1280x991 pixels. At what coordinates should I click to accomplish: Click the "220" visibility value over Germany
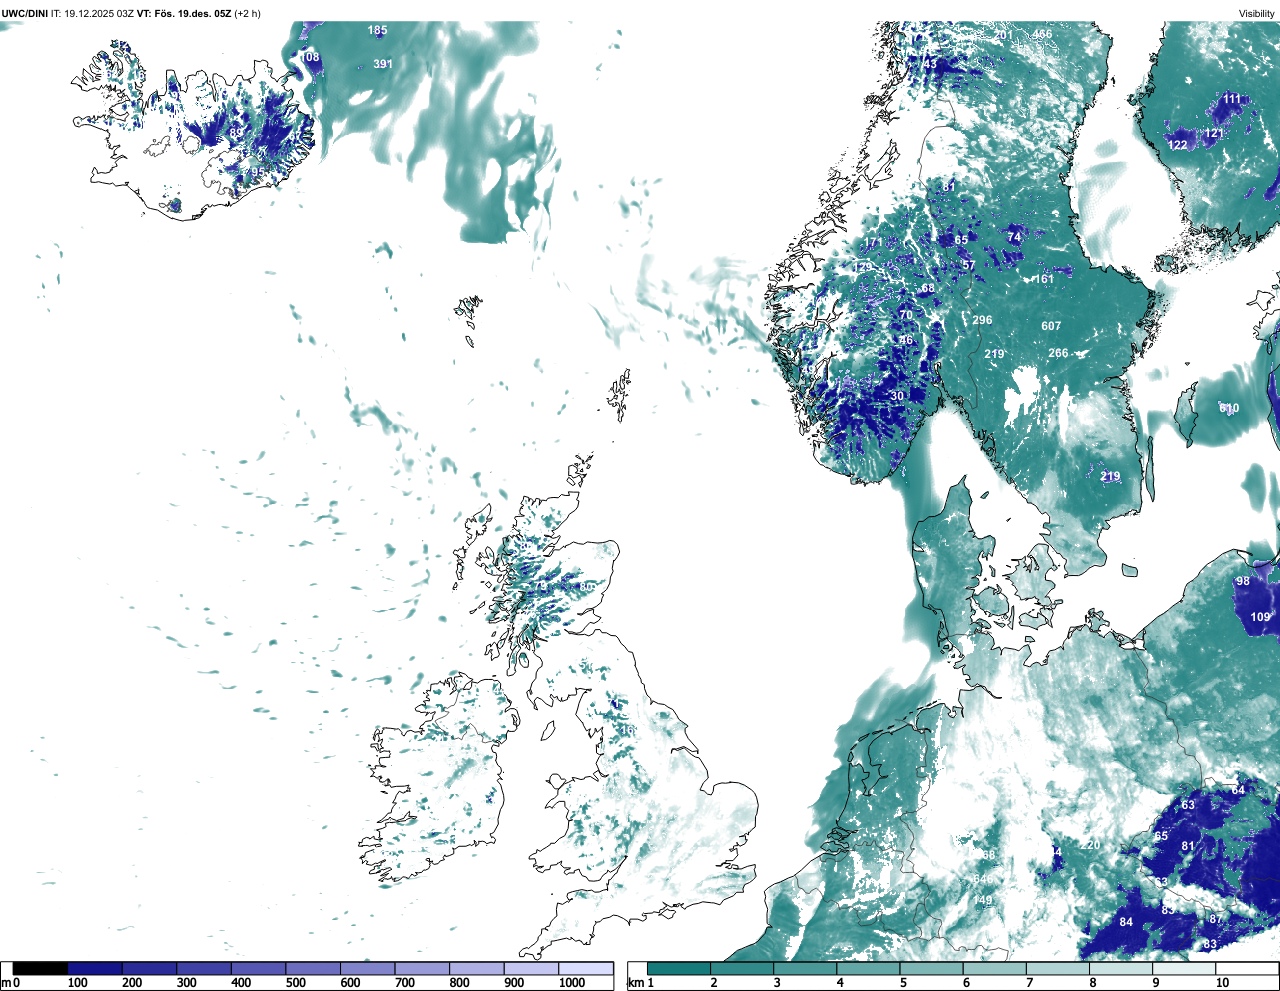1090,845
